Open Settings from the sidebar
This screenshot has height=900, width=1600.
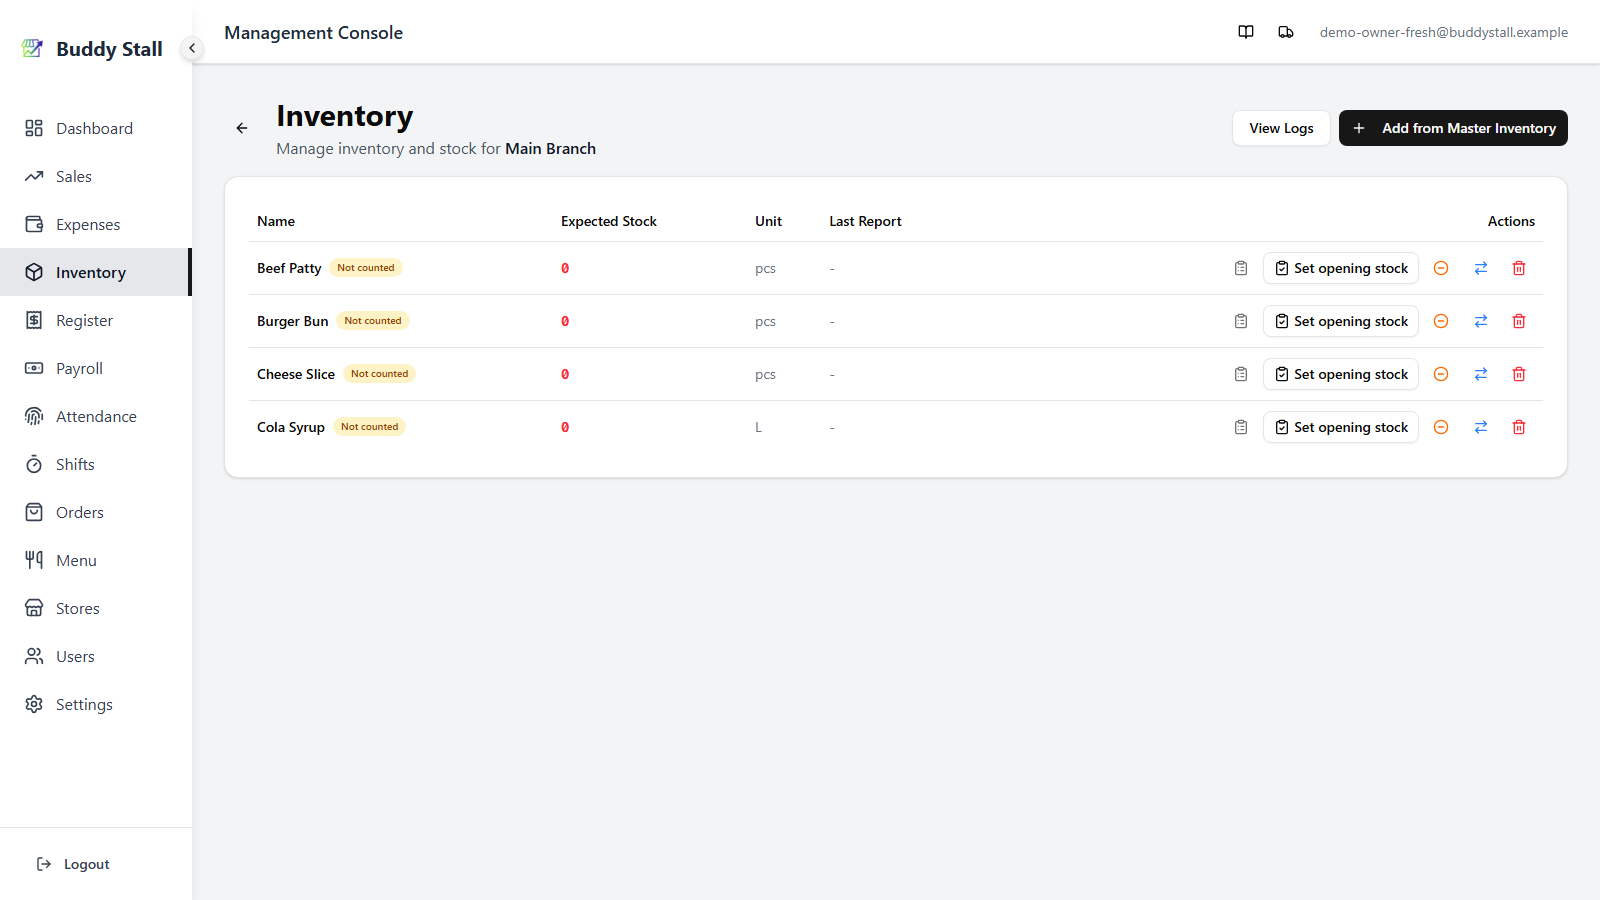coord(94,704)
